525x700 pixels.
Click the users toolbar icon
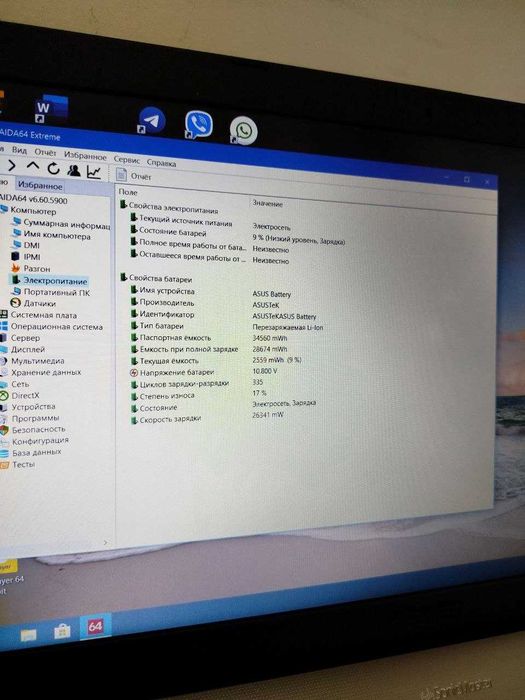pos(74,170)
